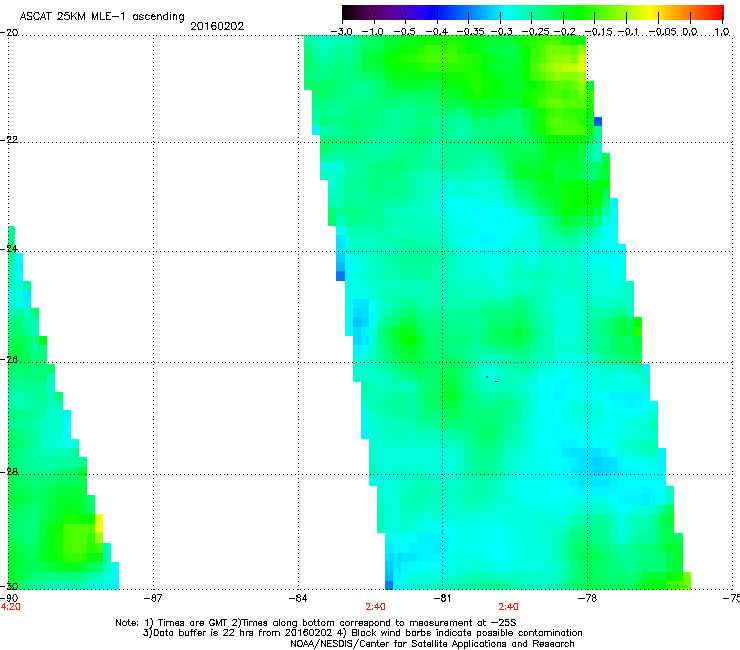Click the yellow cell at the swath's top right corner
740x650 pixels.
point(582,63)
